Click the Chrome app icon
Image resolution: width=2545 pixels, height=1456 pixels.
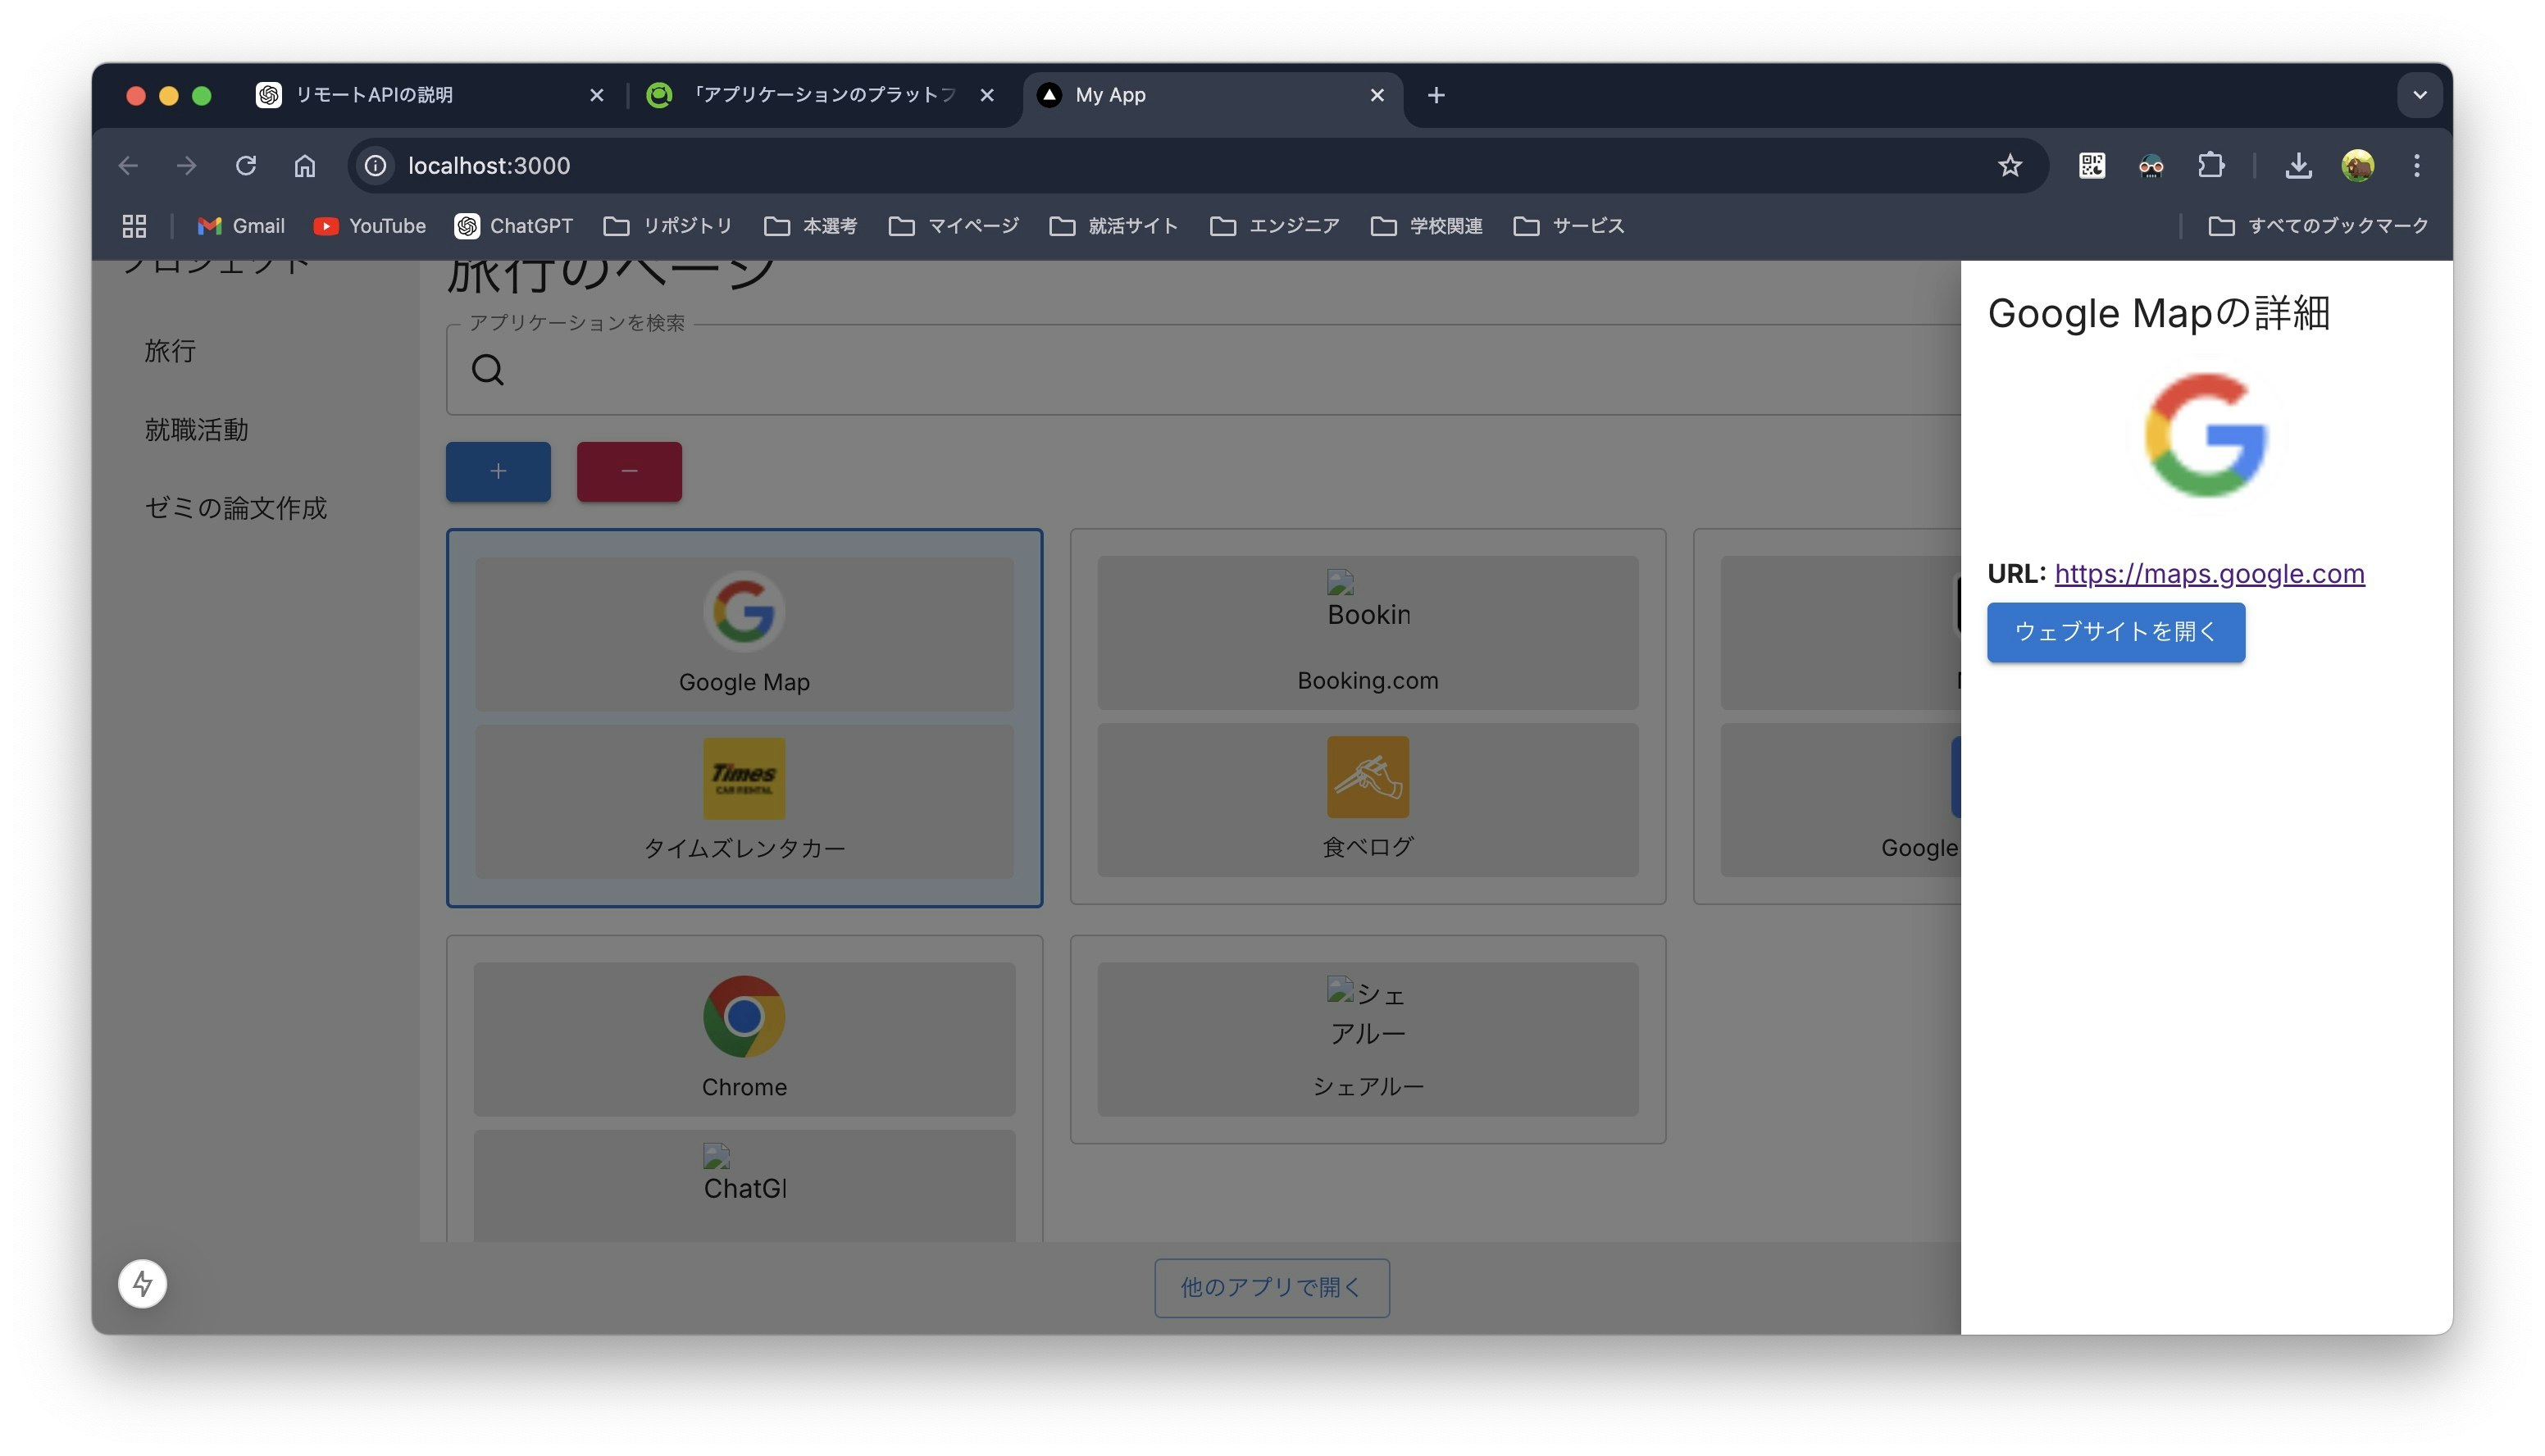click(x=743, y=1016)
